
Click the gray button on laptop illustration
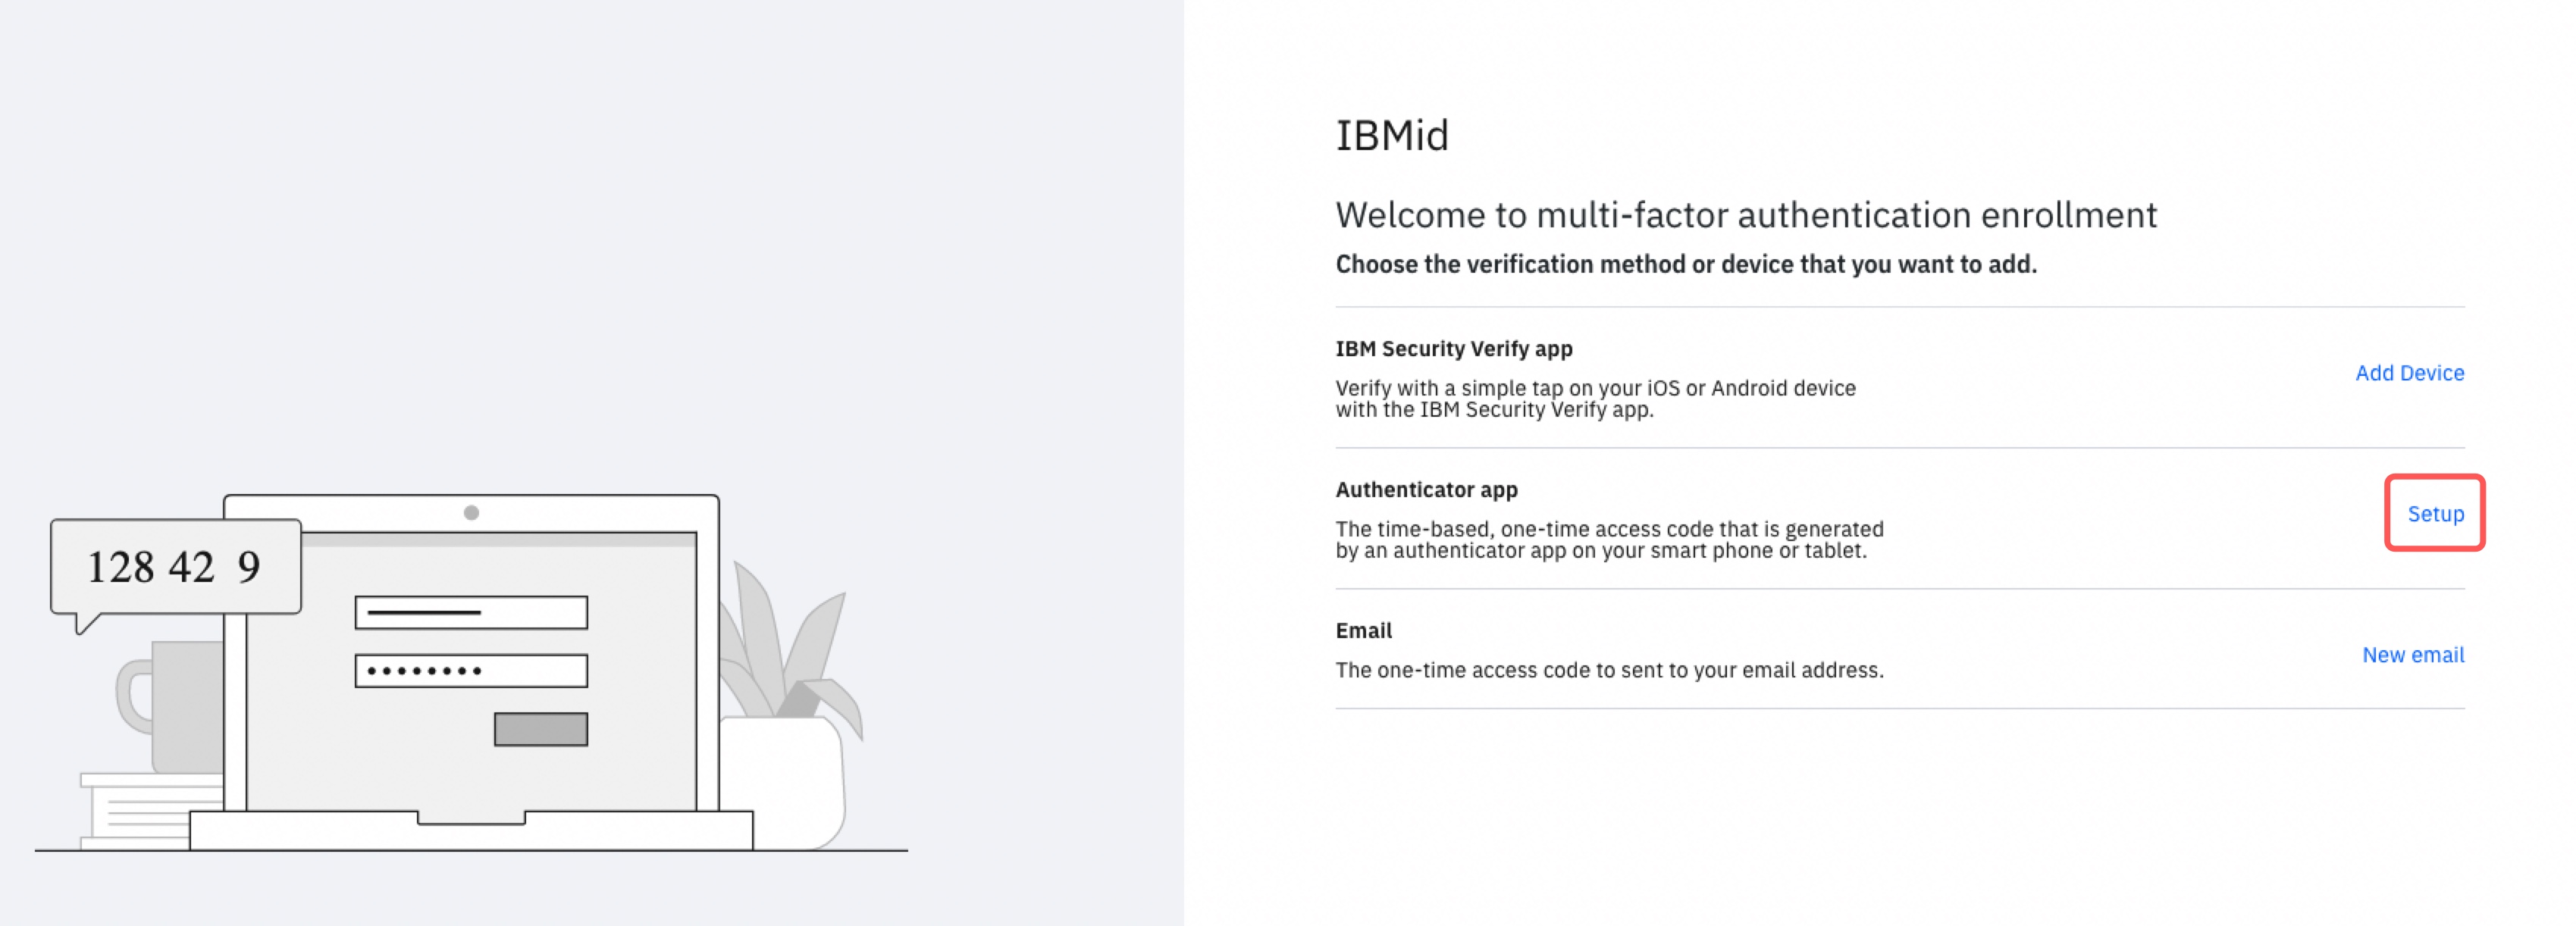click(x=541, y=729)
